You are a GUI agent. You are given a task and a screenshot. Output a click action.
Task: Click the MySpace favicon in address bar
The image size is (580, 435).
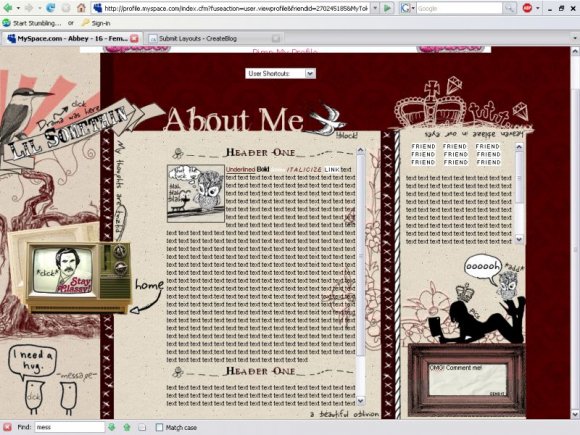click(x=97, y=8)
